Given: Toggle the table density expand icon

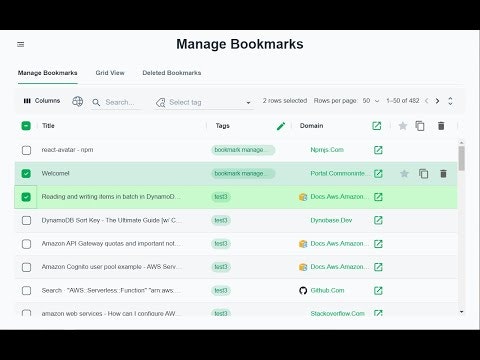Looking at the screenshot, I should coord(450,101).
